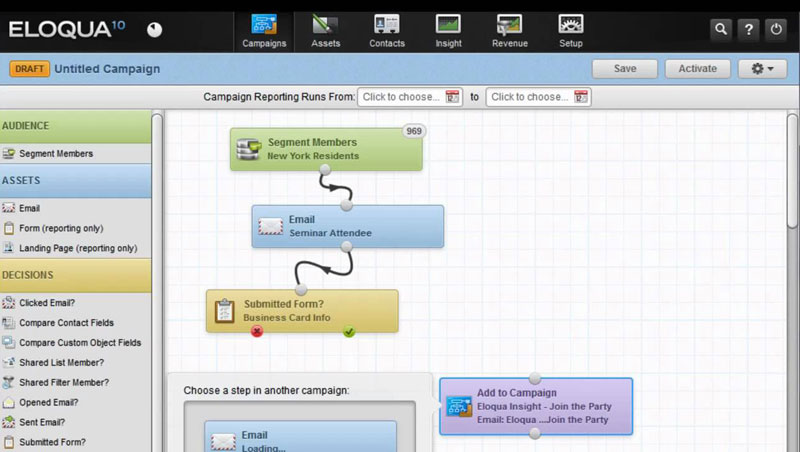The image size is (800, 452).
Task: Select Landing Page (reporting only) item
Action: (x=76, y=248)
